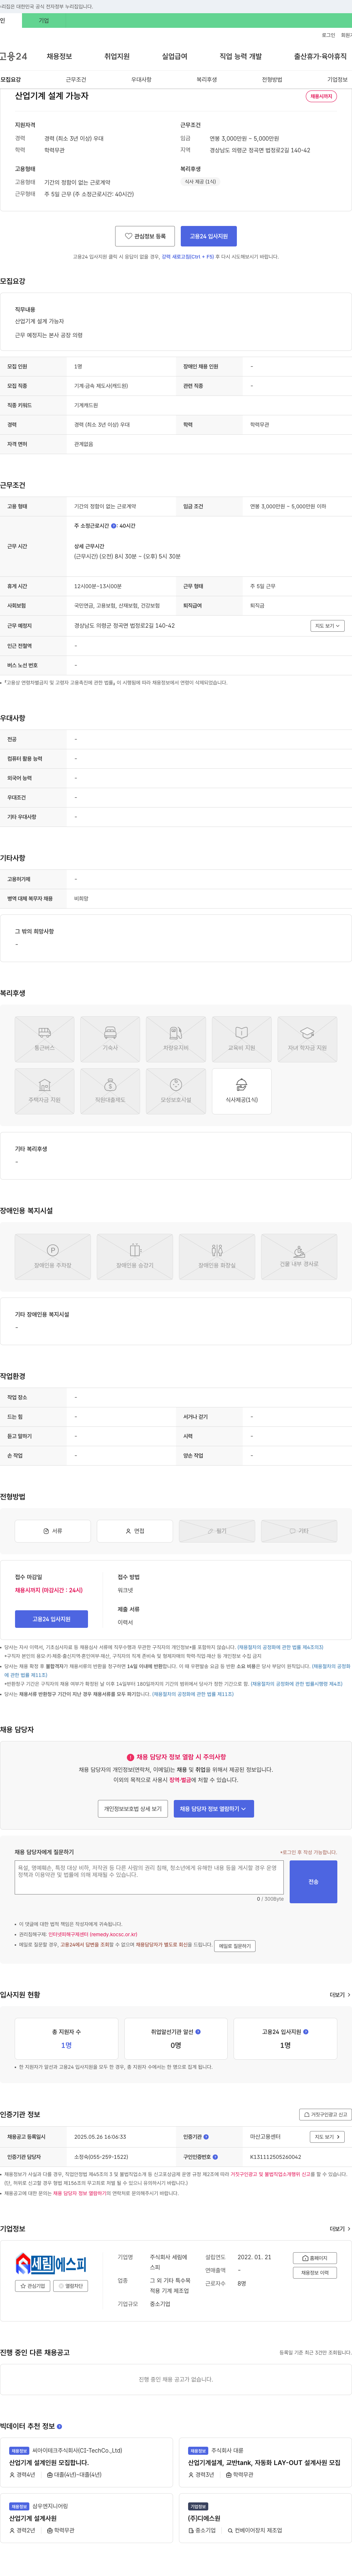
Task: Click the 주택자금 지원 welfare icon
Action: click(x=44, y=1091)
